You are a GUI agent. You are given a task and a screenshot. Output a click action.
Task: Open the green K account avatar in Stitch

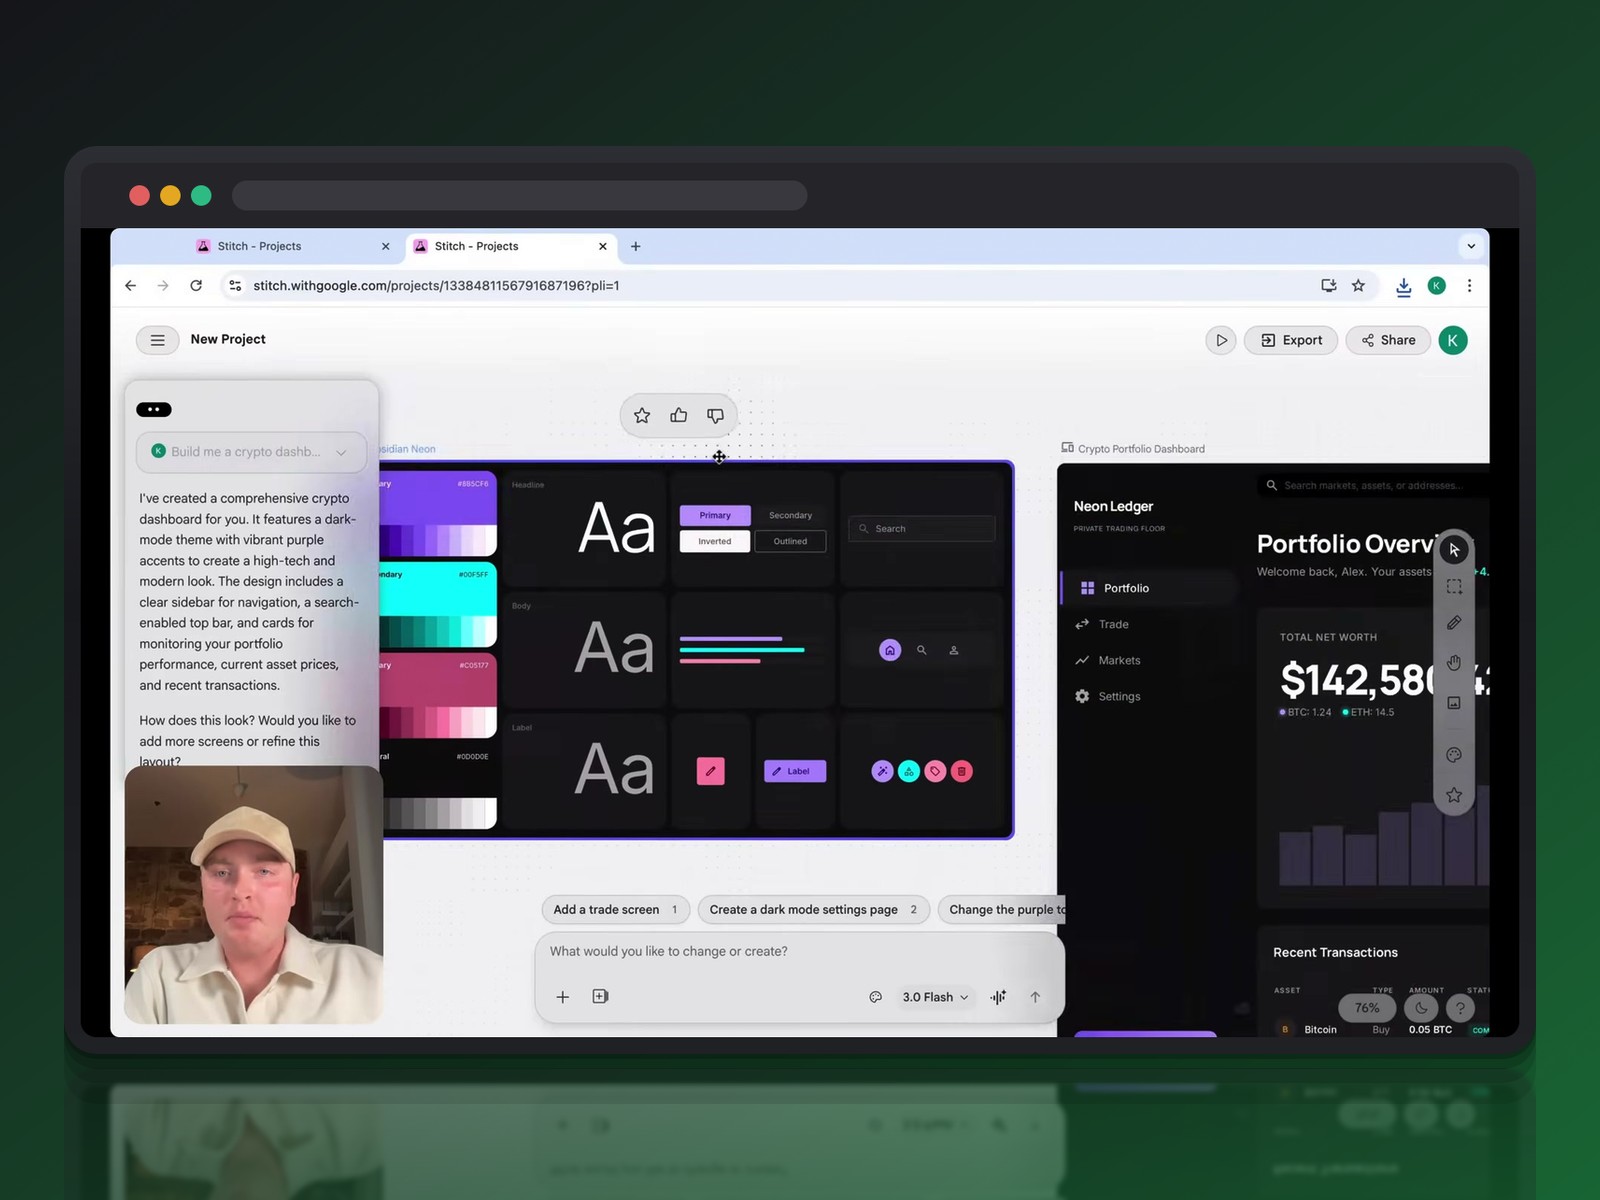(x=1453, y=340)
